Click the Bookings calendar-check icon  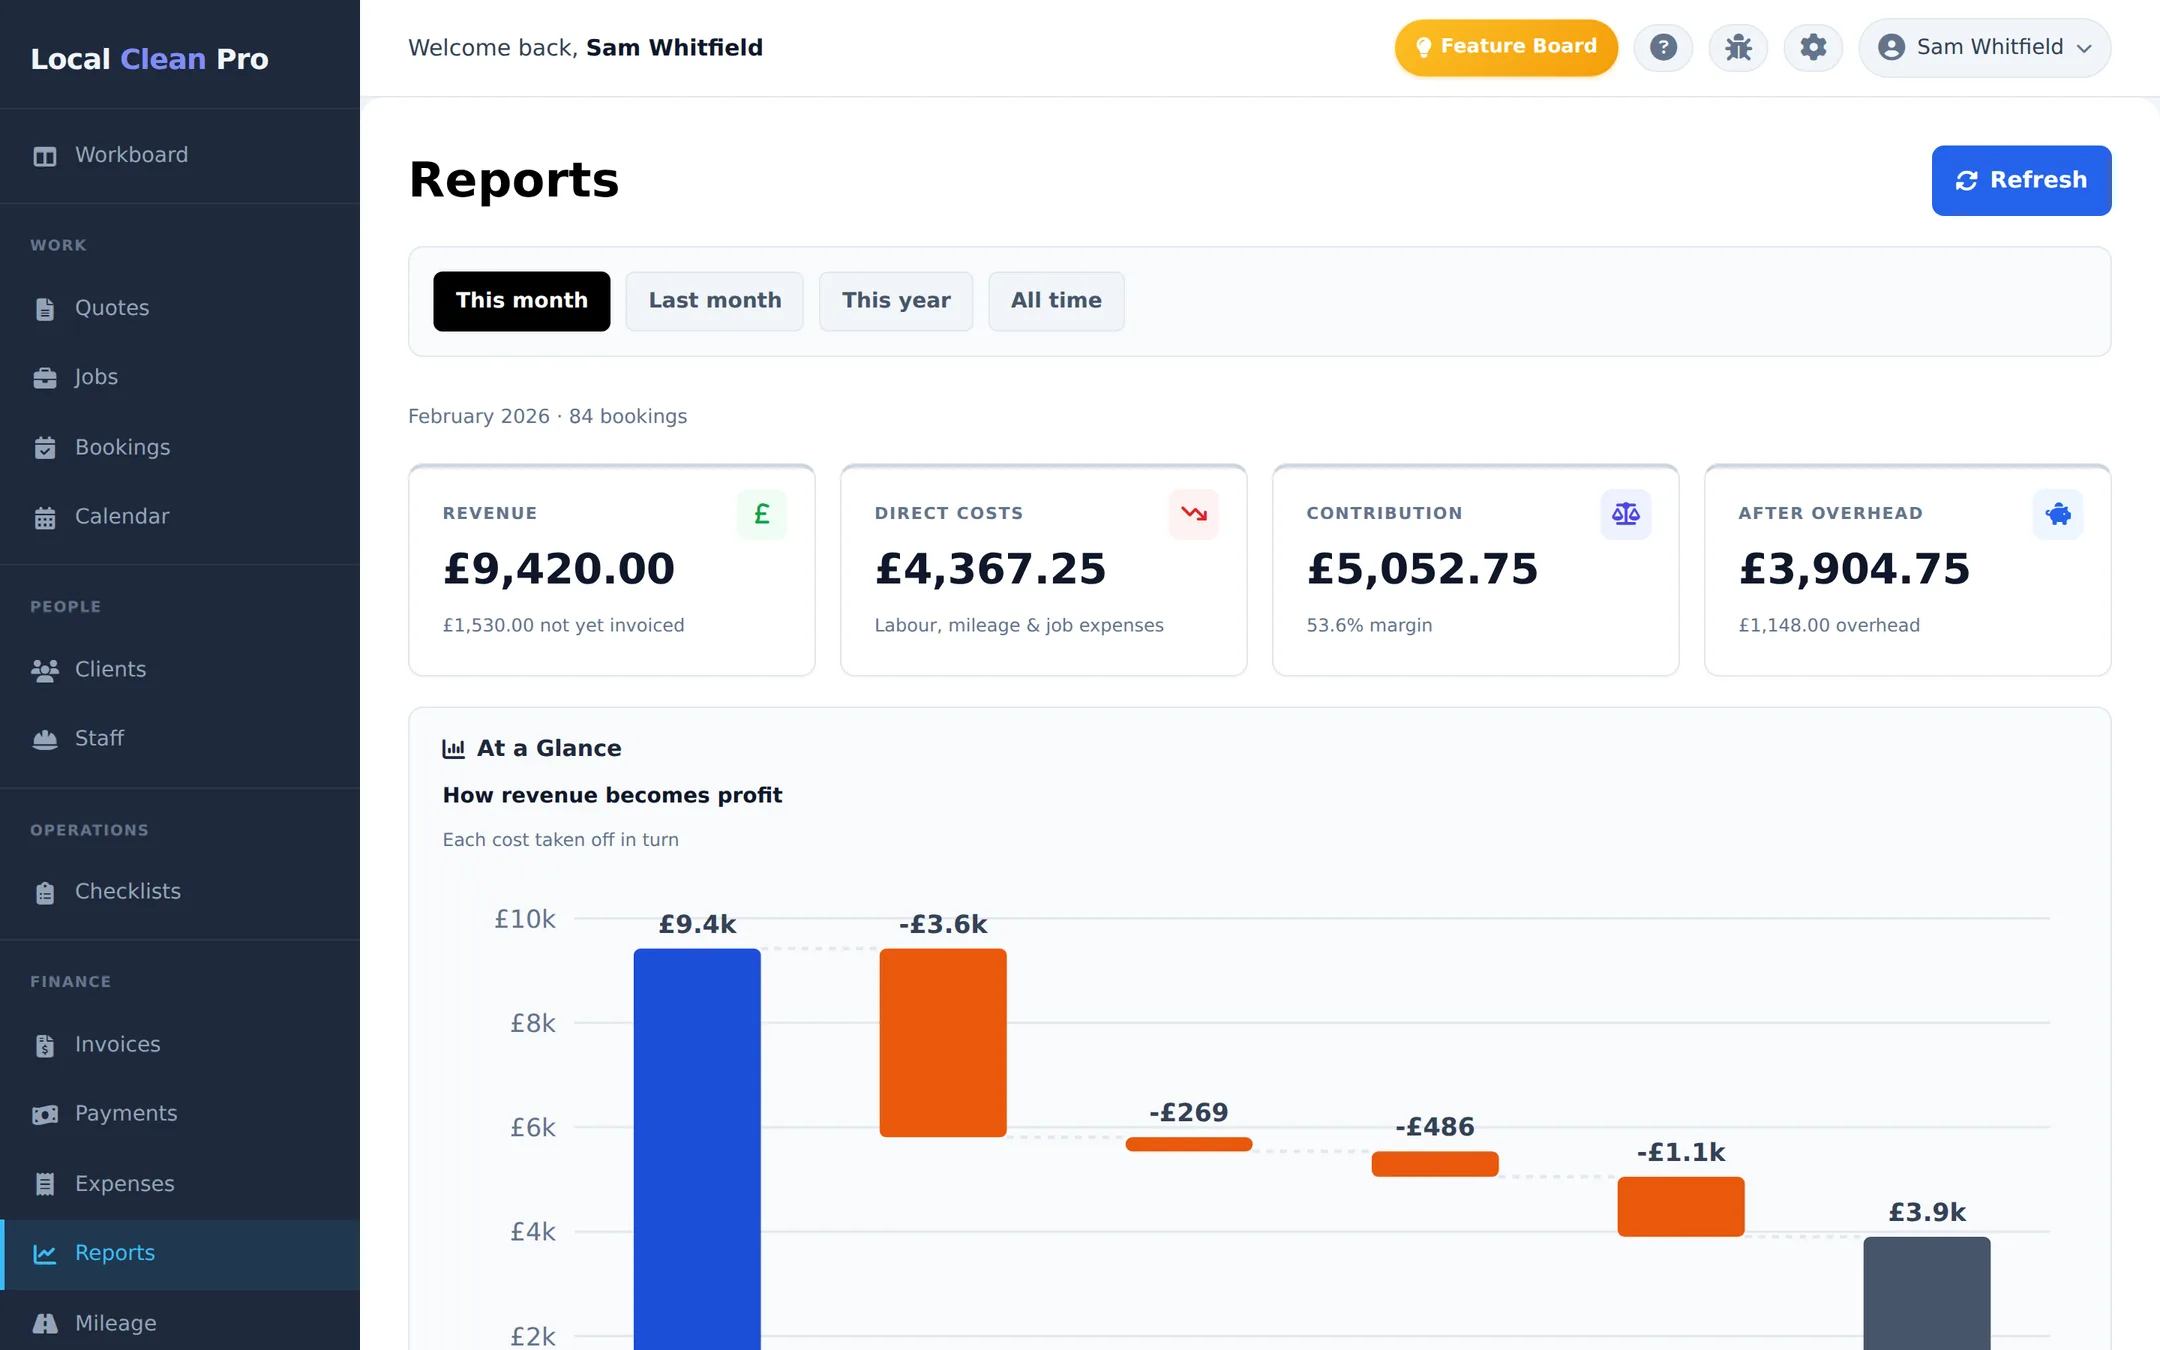45,448
